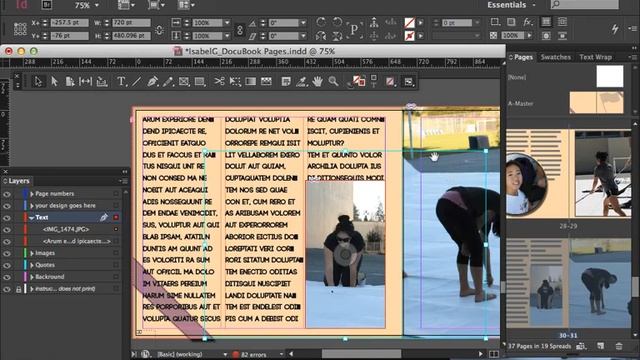Click the X position input field
The width and height of the screenshot is (640, 360).
tap(69, 23)
